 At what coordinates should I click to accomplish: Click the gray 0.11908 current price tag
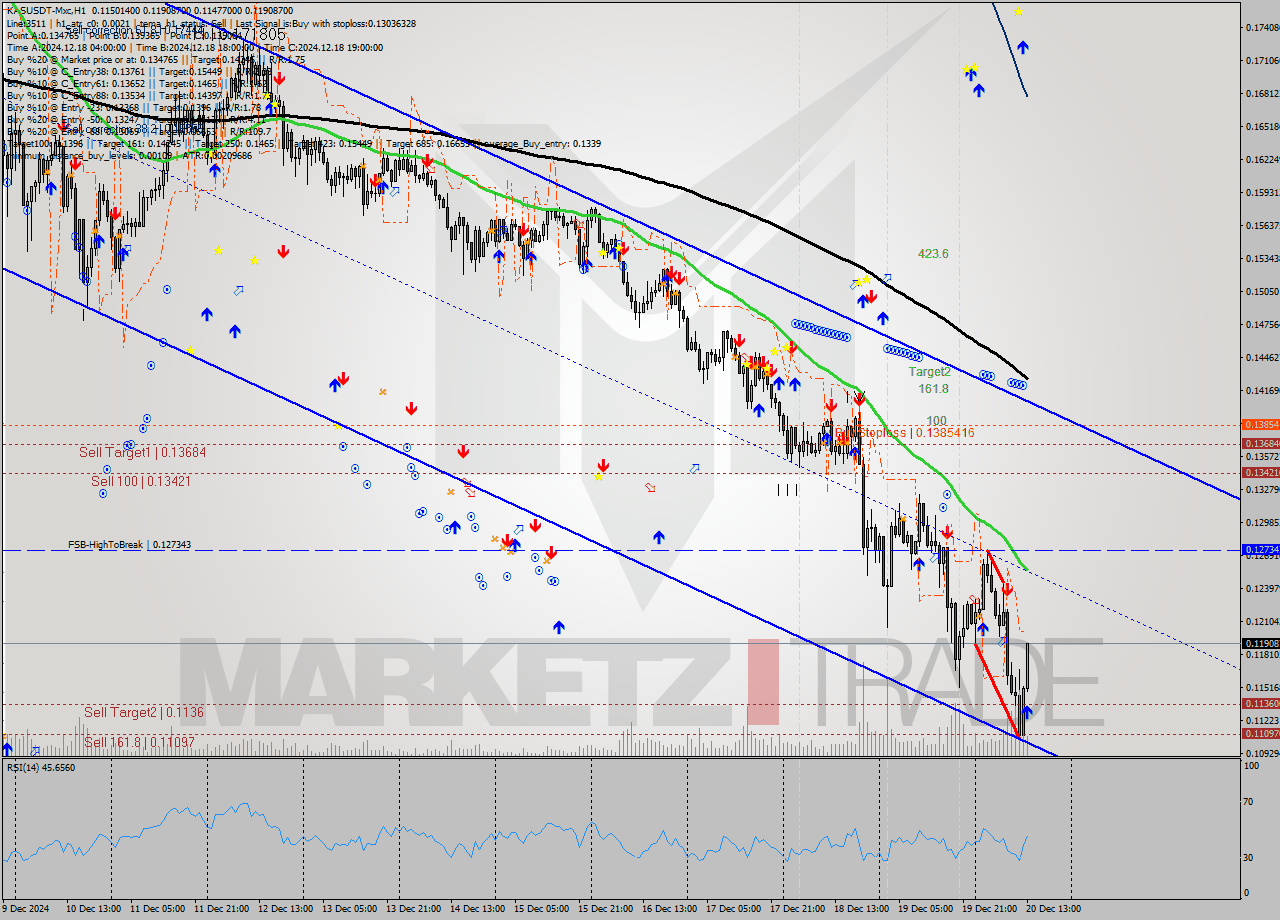click(1259, 644)
